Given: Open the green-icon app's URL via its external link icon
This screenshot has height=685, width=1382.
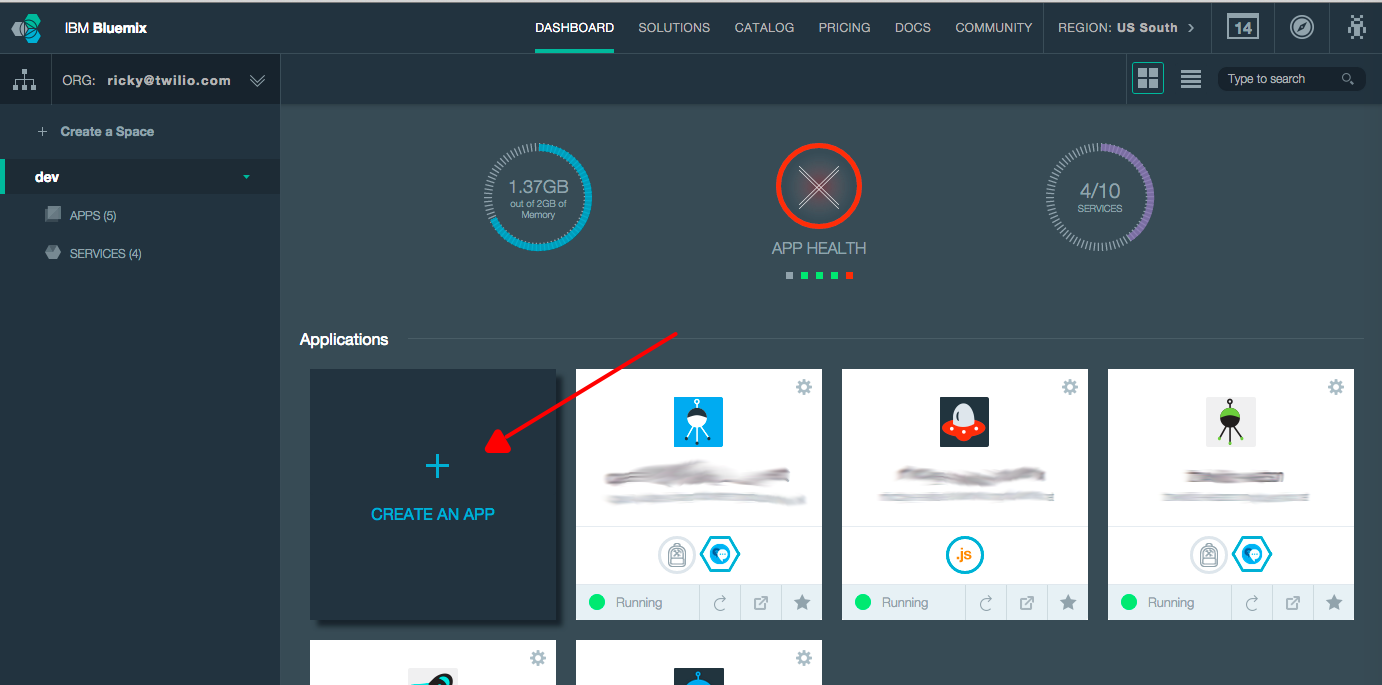Looking at the screenshot, I should coord(1293,603).
